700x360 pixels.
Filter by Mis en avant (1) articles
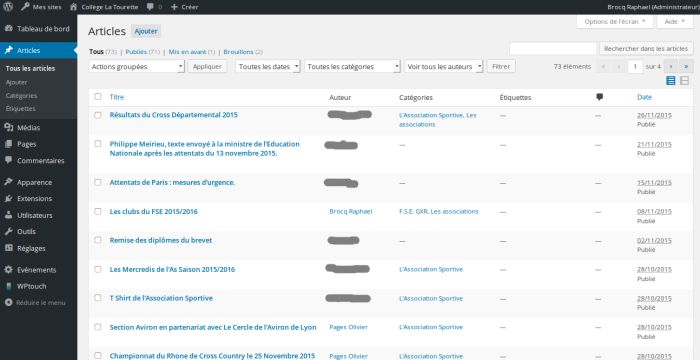pos(192,52)
